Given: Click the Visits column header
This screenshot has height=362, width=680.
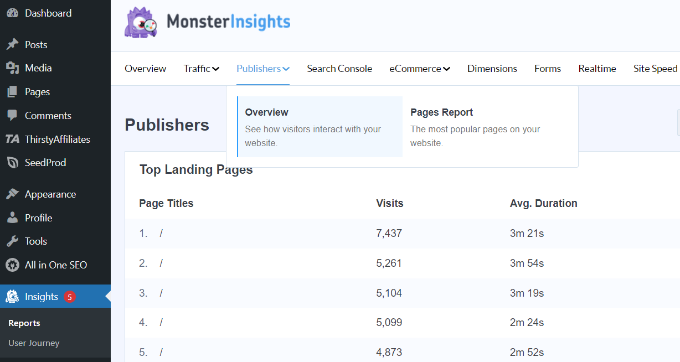Looking at the screenshot, I should [x=389, y=203].
